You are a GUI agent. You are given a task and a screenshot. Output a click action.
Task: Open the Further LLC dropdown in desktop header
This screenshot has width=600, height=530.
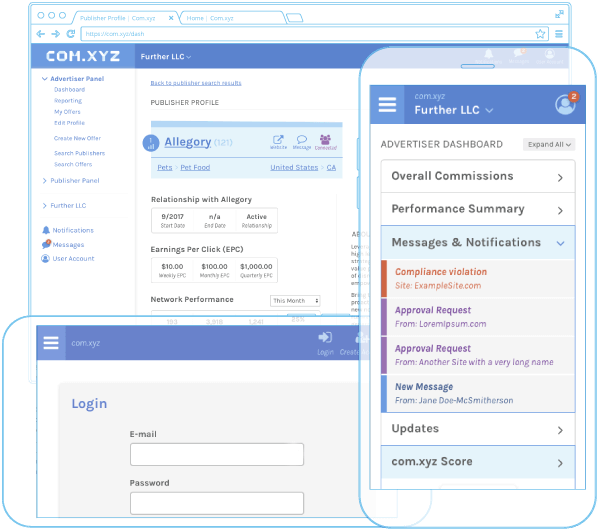point(166,57)
